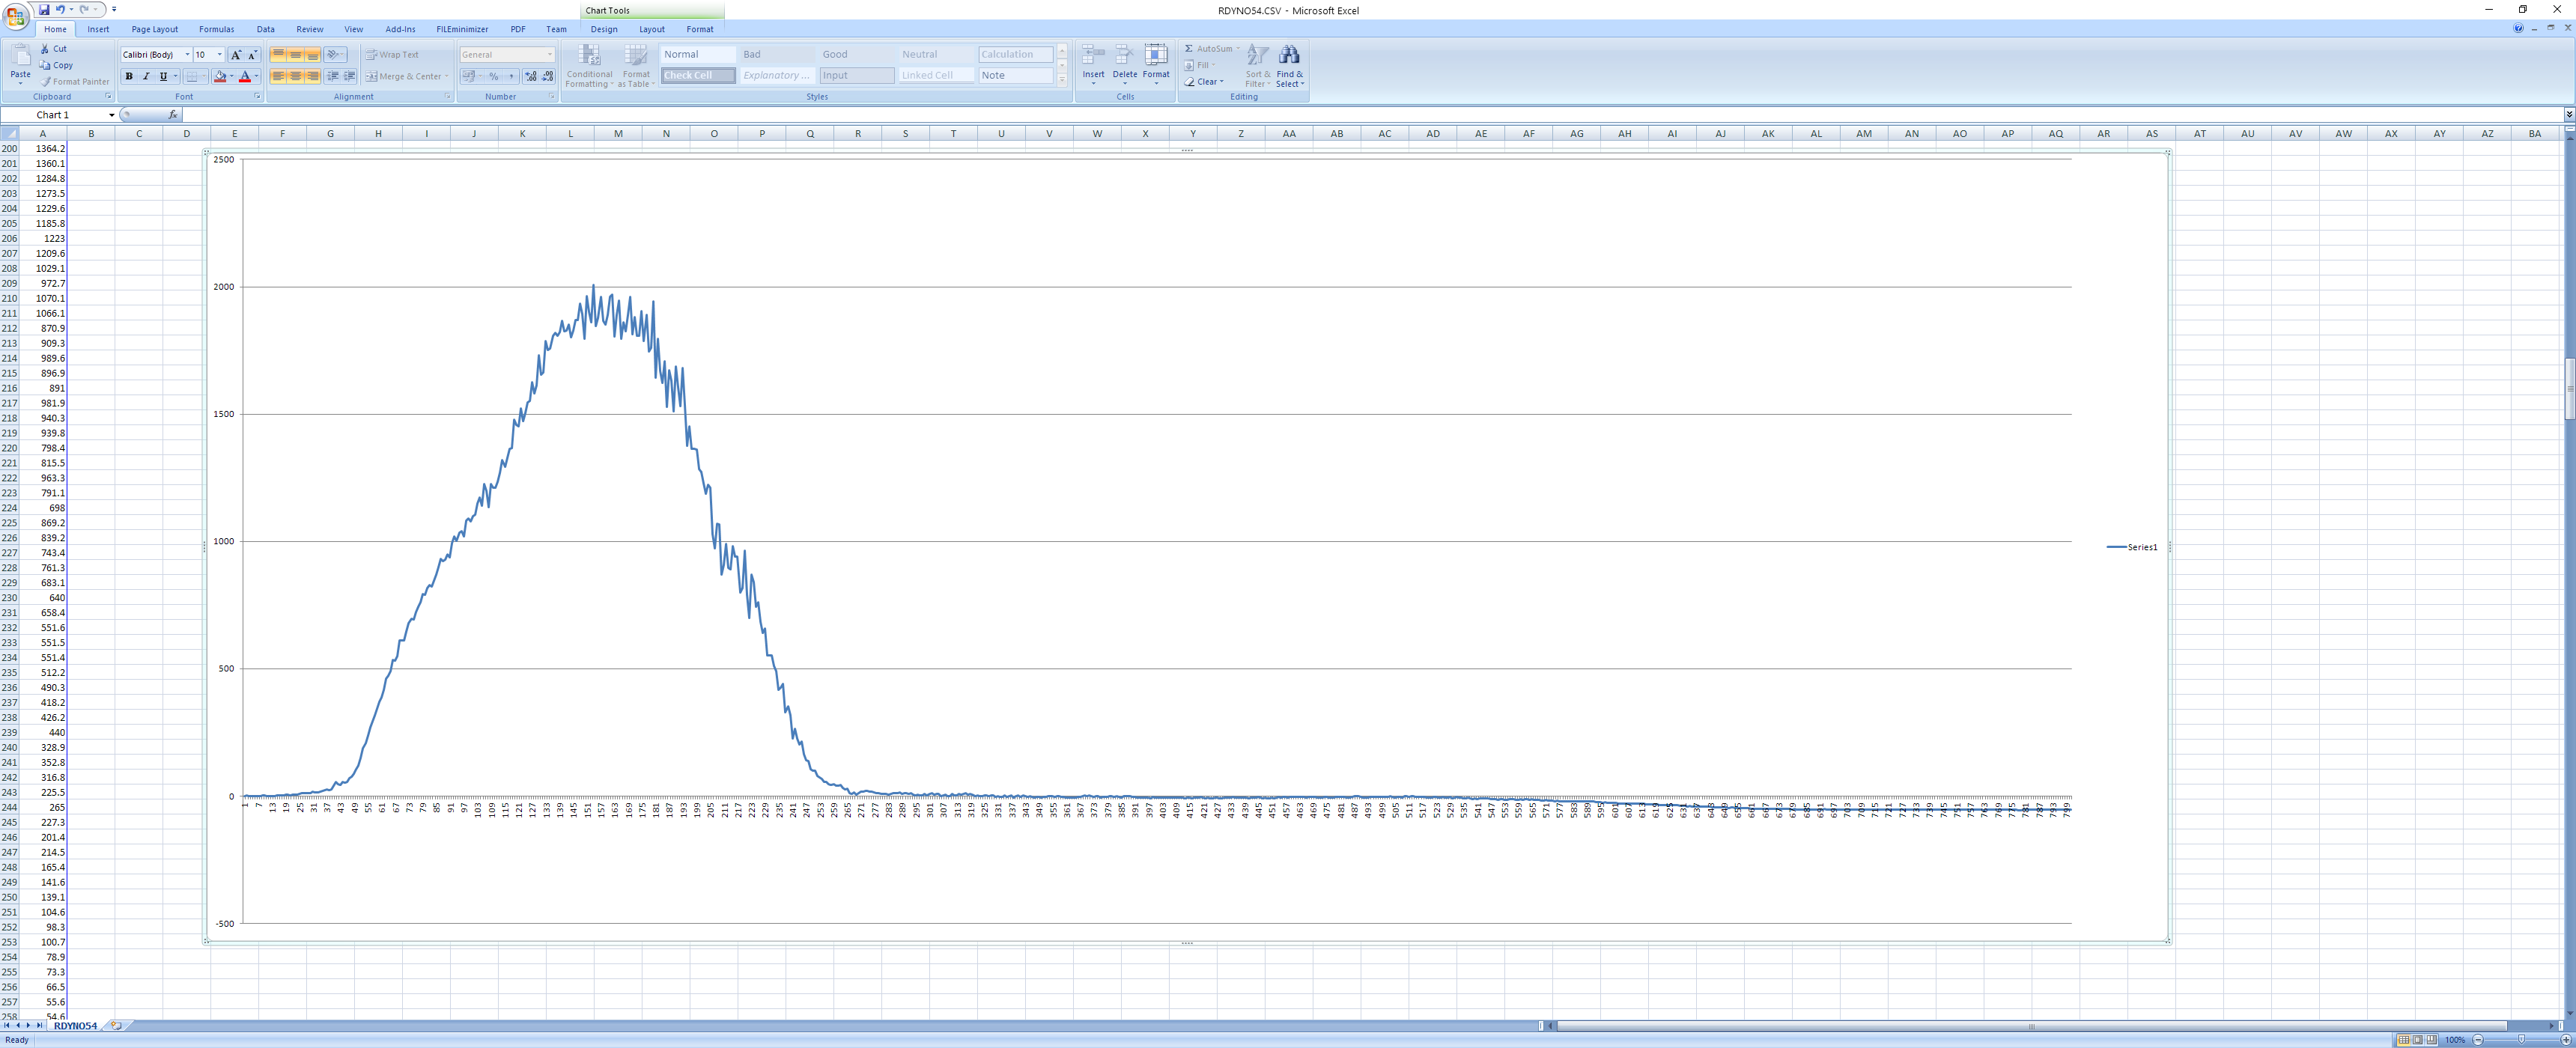2576x1048 pixels.
Task: Open the Name Box dropdown arrow
Action: [x=111, y=115]
